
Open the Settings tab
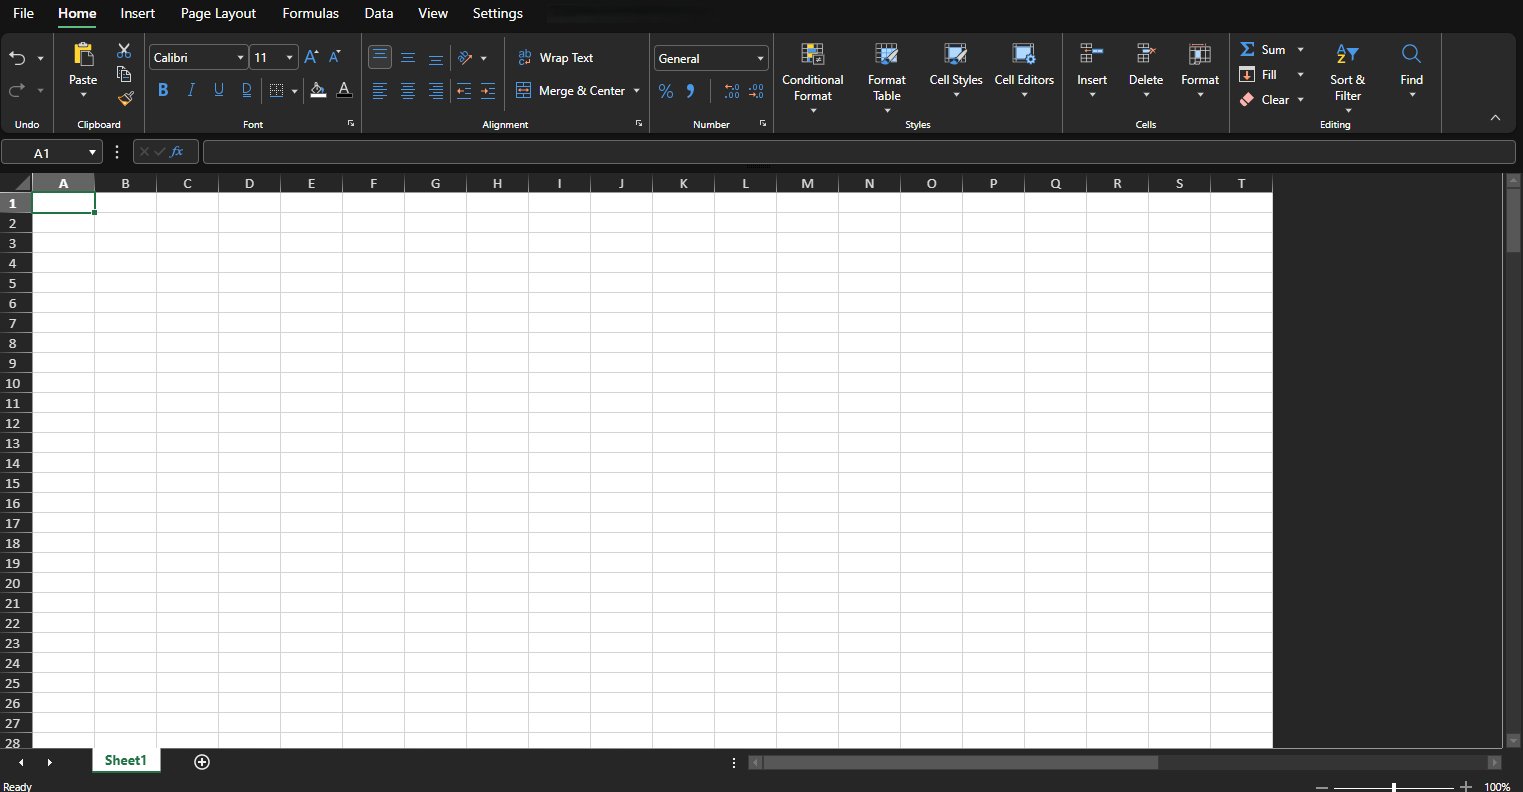(498, 13)
